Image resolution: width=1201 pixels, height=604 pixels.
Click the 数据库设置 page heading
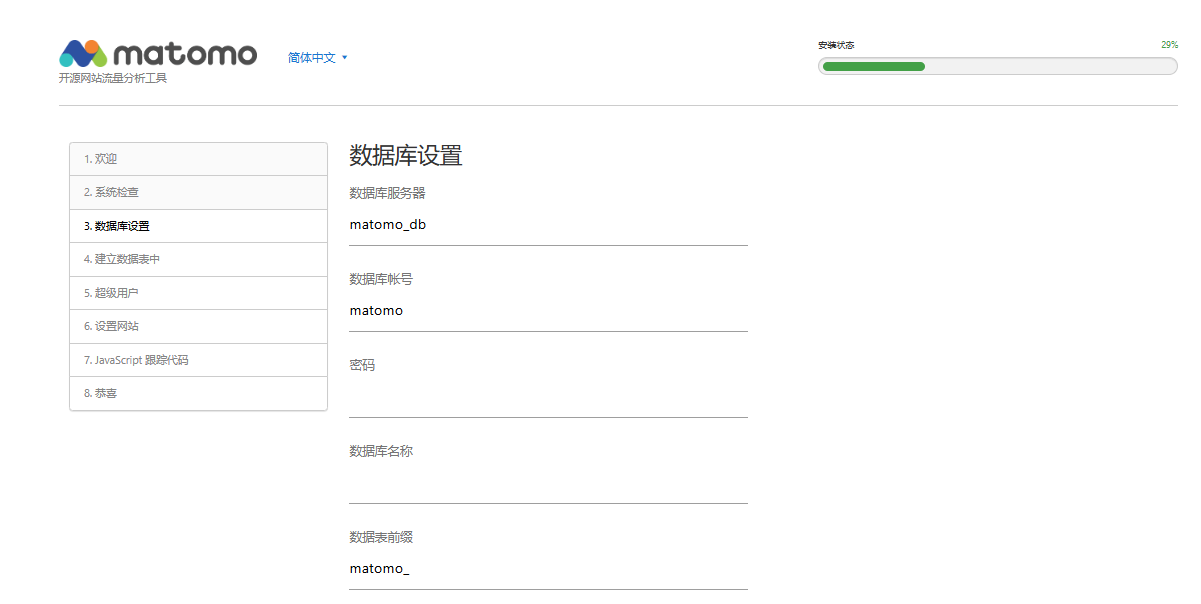pyautogui.click(x=404, y=156)
